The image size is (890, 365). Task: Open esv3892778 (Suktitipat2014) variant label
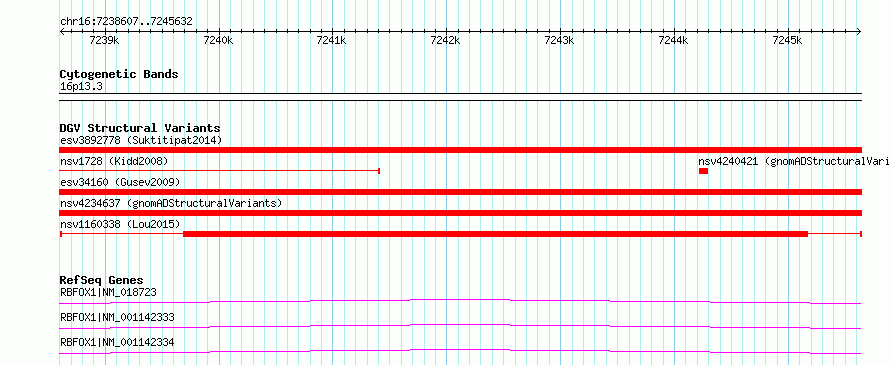141,140
